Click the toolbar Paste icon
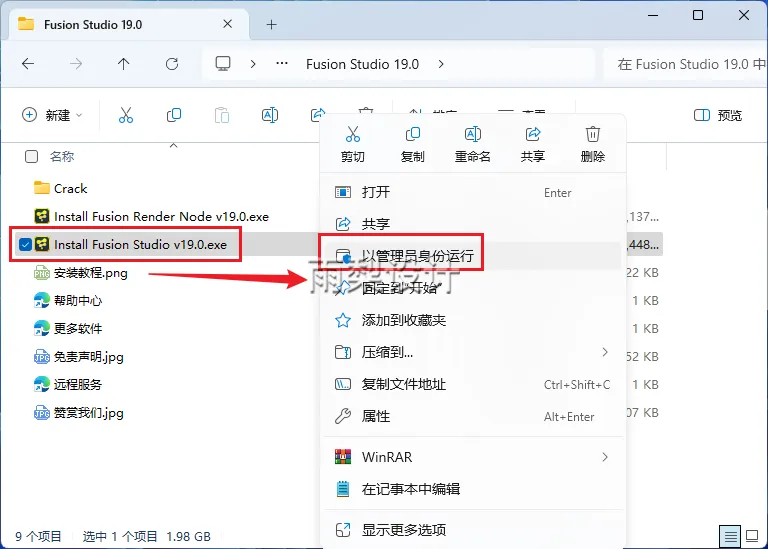The width and height of the screenshot is (768, 549). (222, 115)
